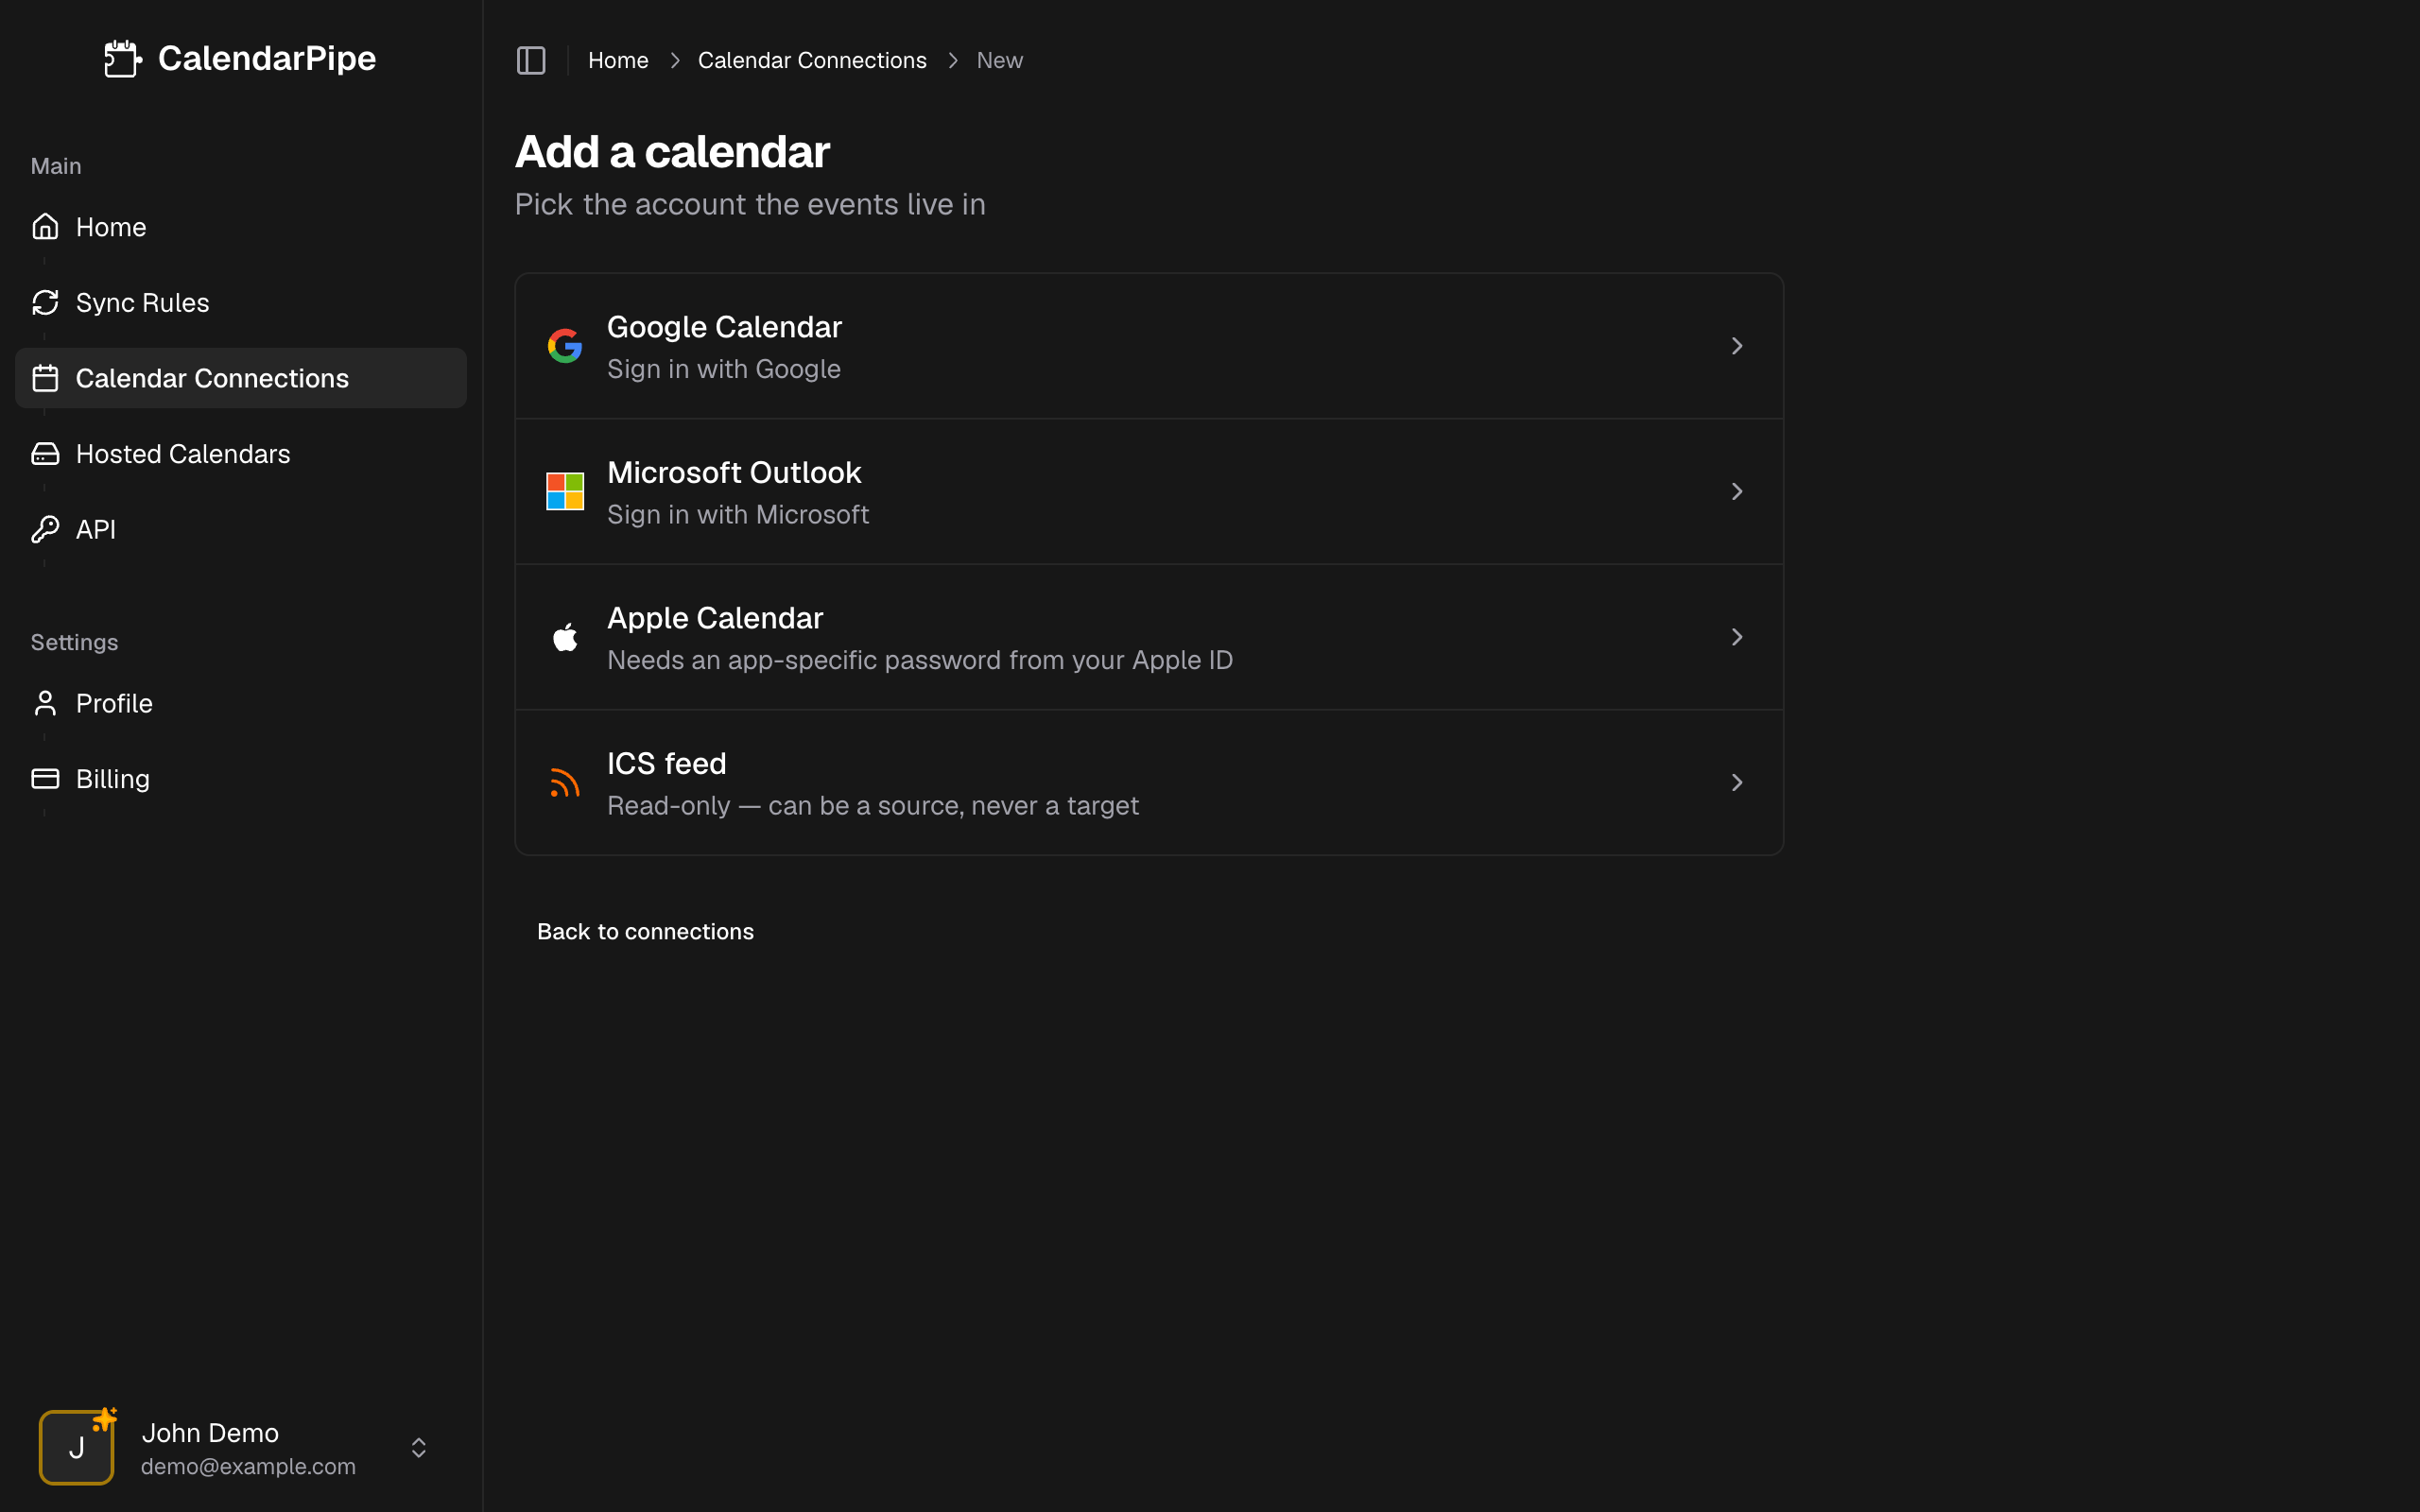Viewport: 2420px width, 1512px height.
Task: Click the Home breadcrumb link
Action: [618, 60]
